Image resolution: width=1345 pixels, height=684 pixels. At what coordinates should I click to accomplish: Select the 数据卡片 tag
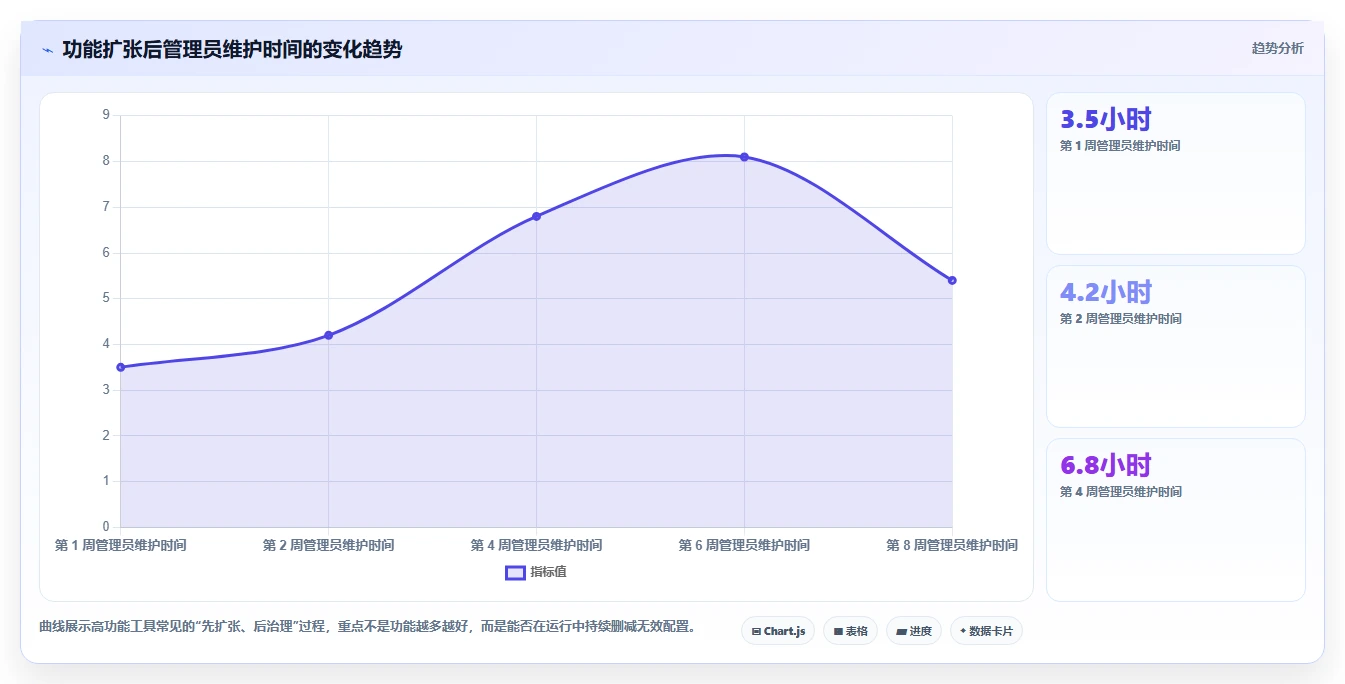coord(986,631)
